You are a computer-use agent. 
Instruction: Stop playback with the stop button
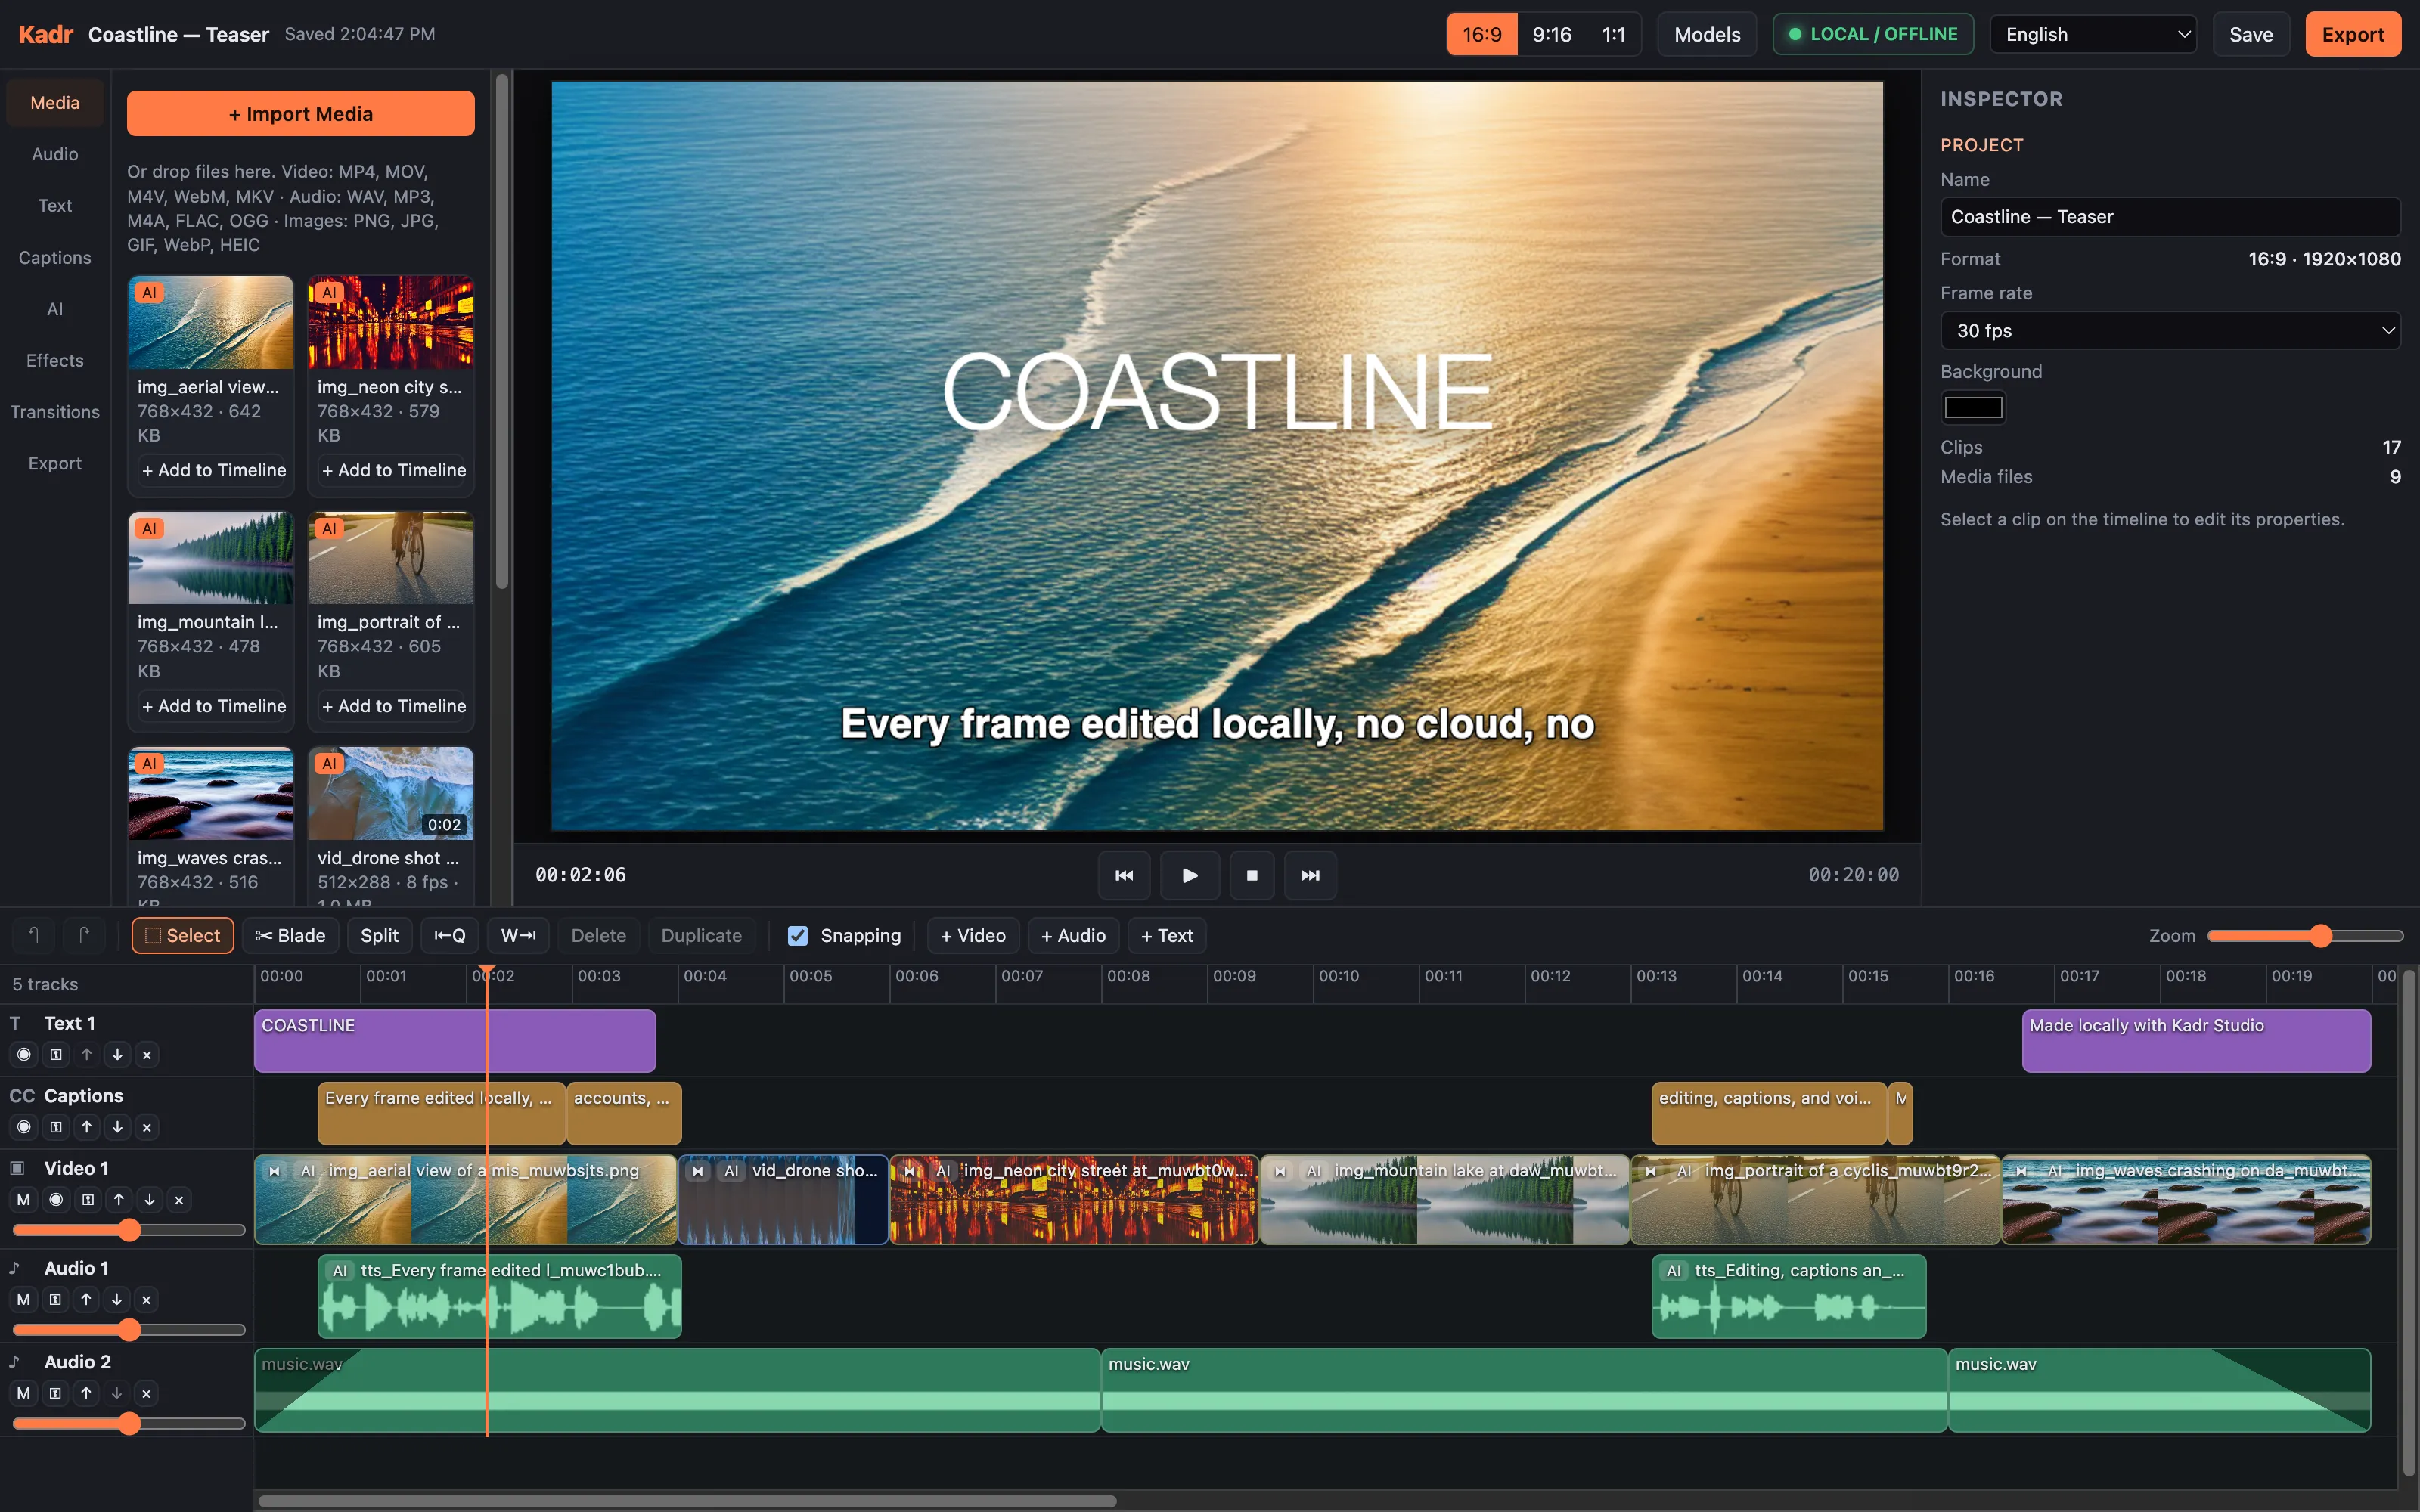pyautogui.click(x=1252, y=875)
